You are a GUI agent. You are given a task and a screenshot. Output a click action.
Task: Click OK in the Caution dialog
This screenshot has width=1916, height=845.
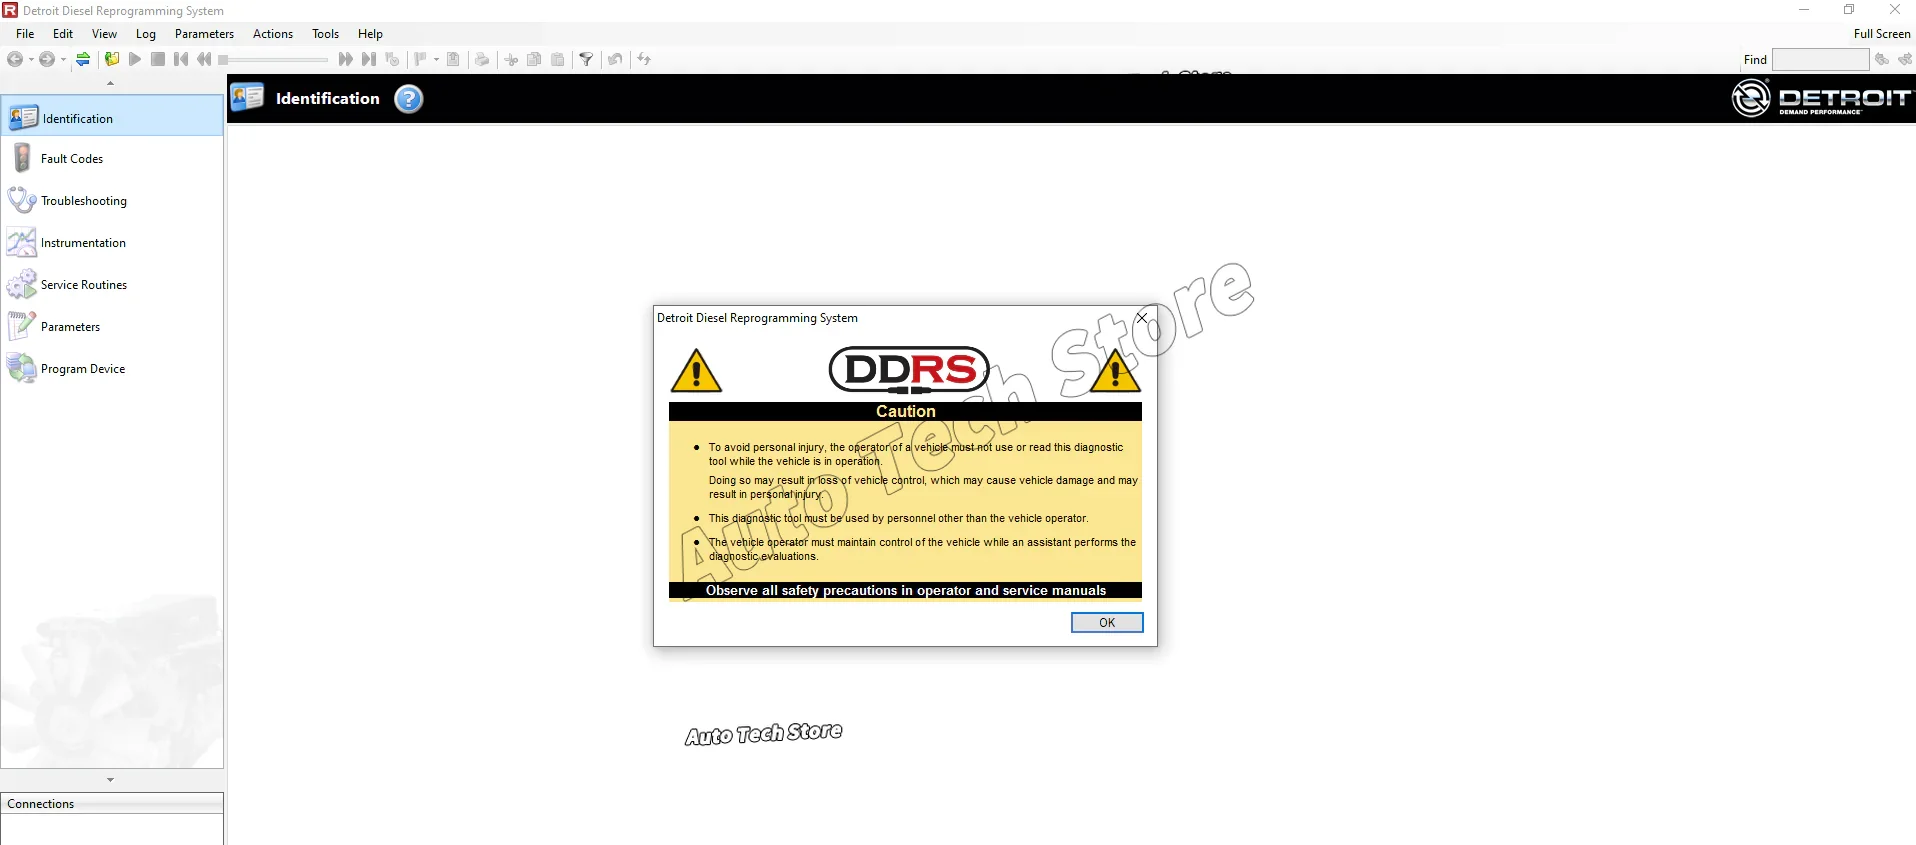click(x=1107, y=622)
